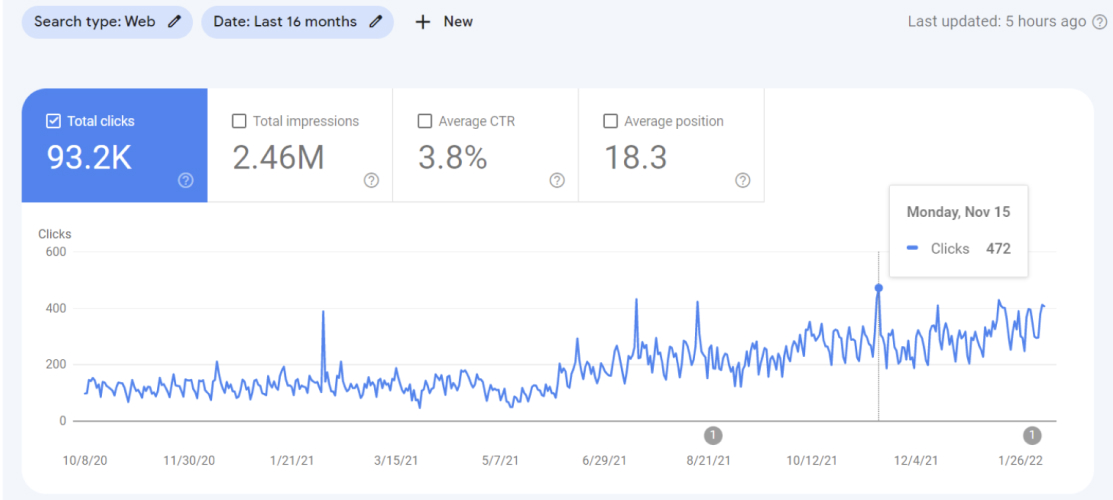
Task: Click pencil icon on Search type filter
Action: coord(174,21)
